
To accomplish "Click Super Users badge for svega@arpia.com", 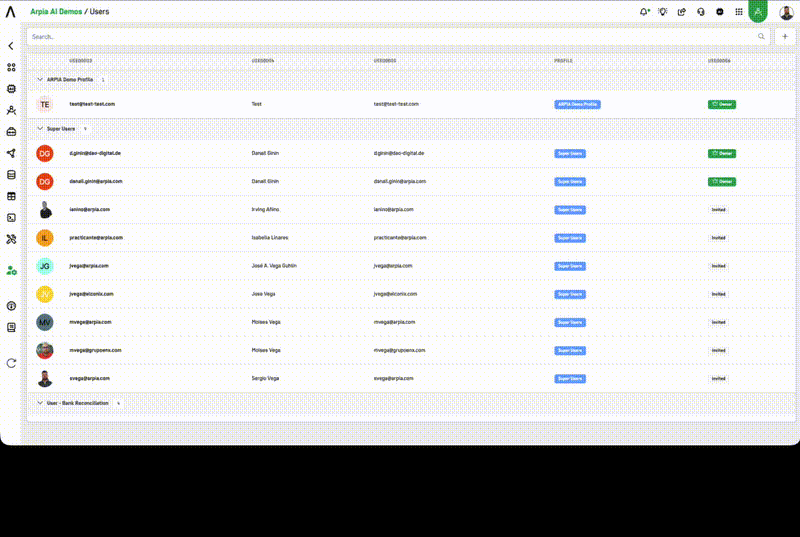I will pos(570,379).
